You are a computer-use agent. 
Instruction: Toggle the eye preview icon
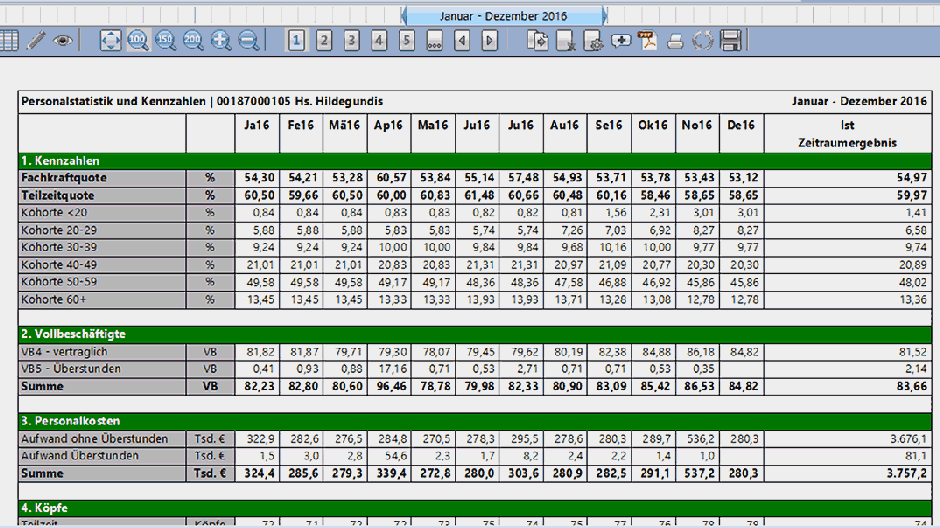63,41
